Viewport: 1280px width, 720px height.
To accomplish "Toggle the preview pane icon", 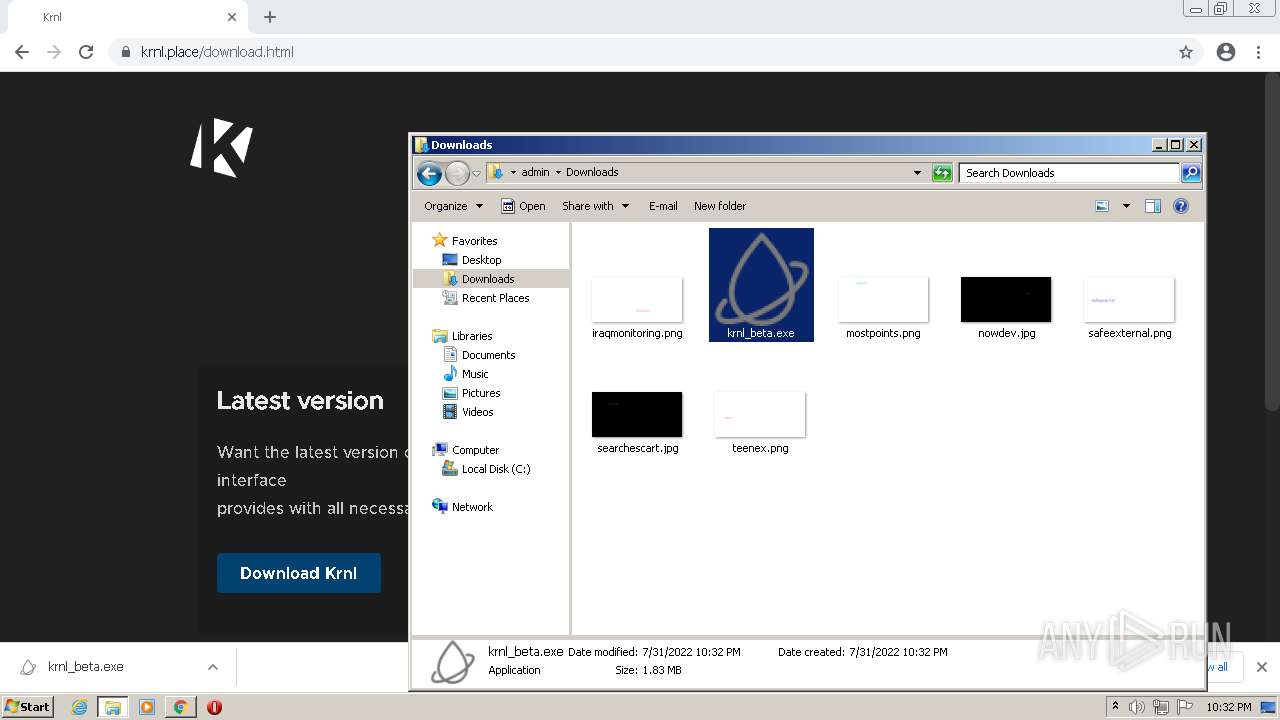I will [1153, 206].
